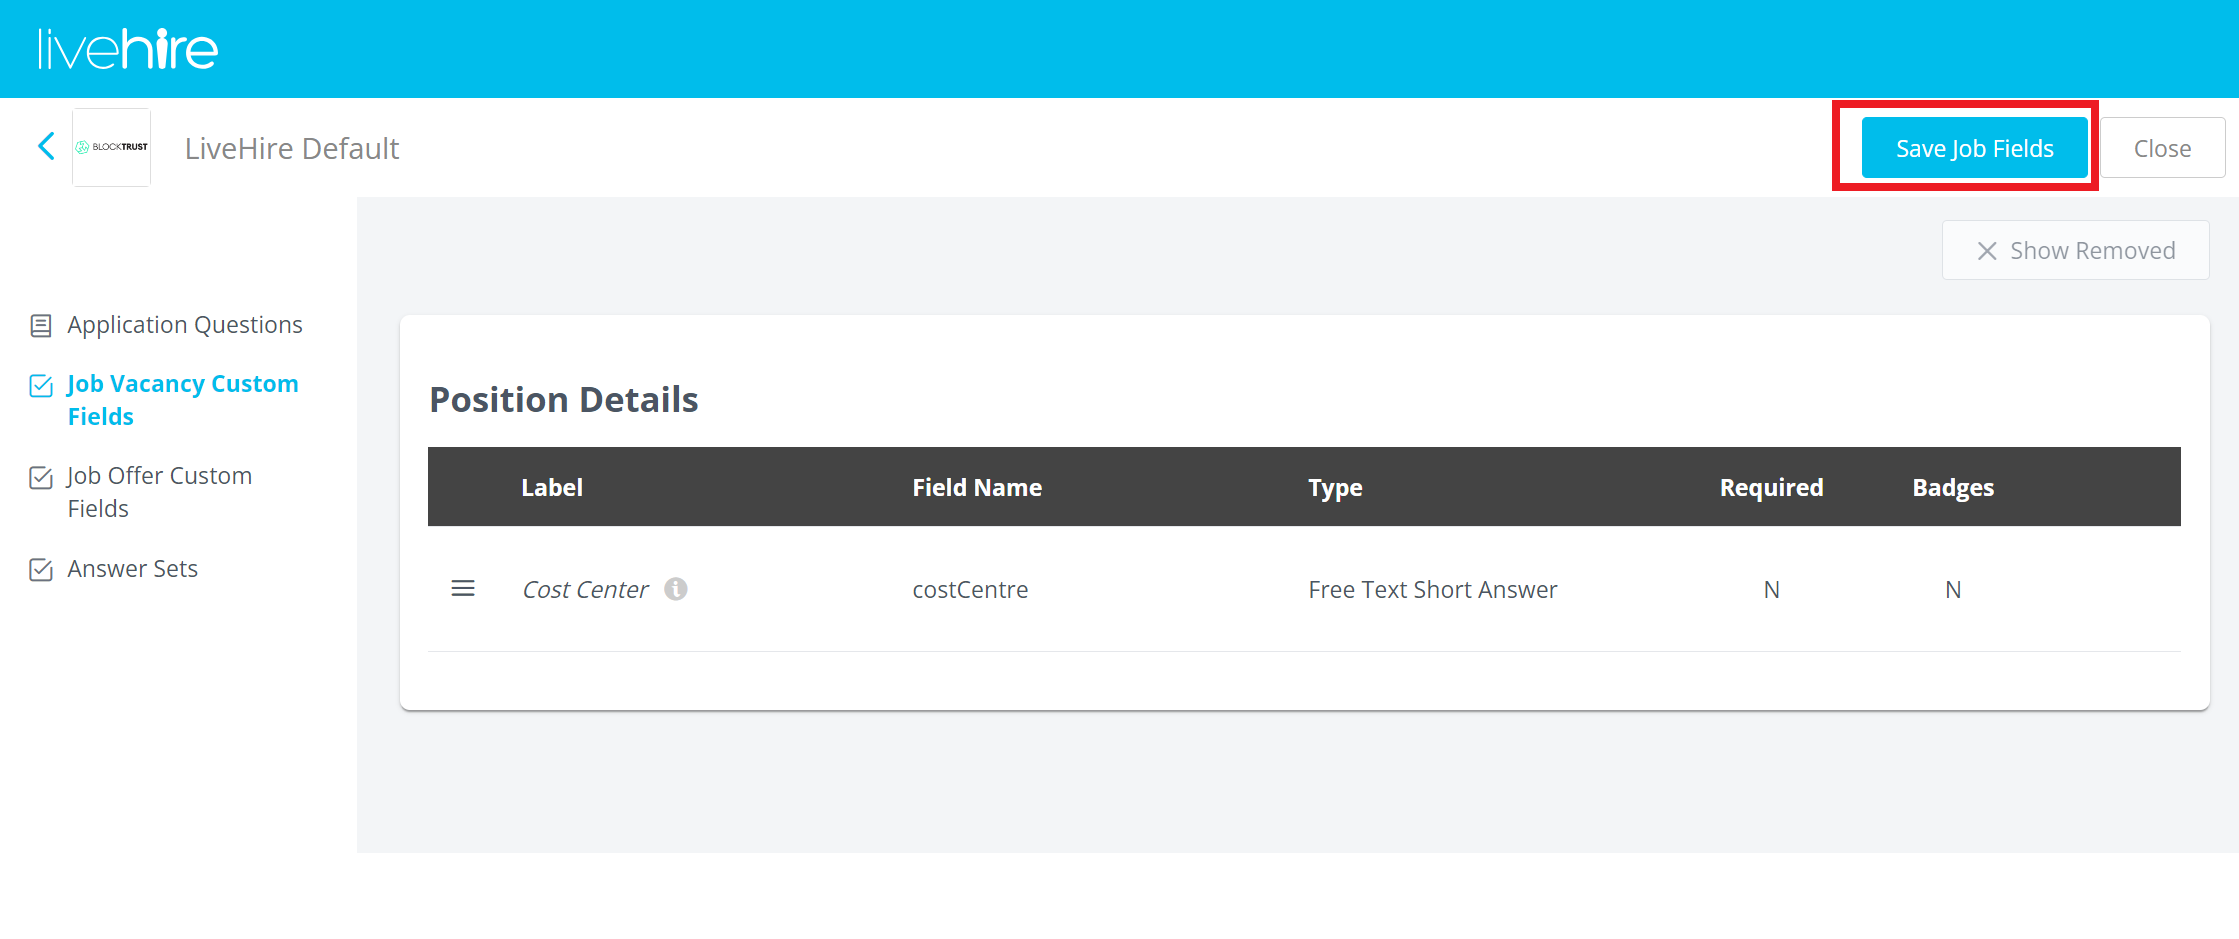This screenshot has width=2239, height=939.
Task: Click the info icon next to Cost Center
Action: (x=676, y=589)
